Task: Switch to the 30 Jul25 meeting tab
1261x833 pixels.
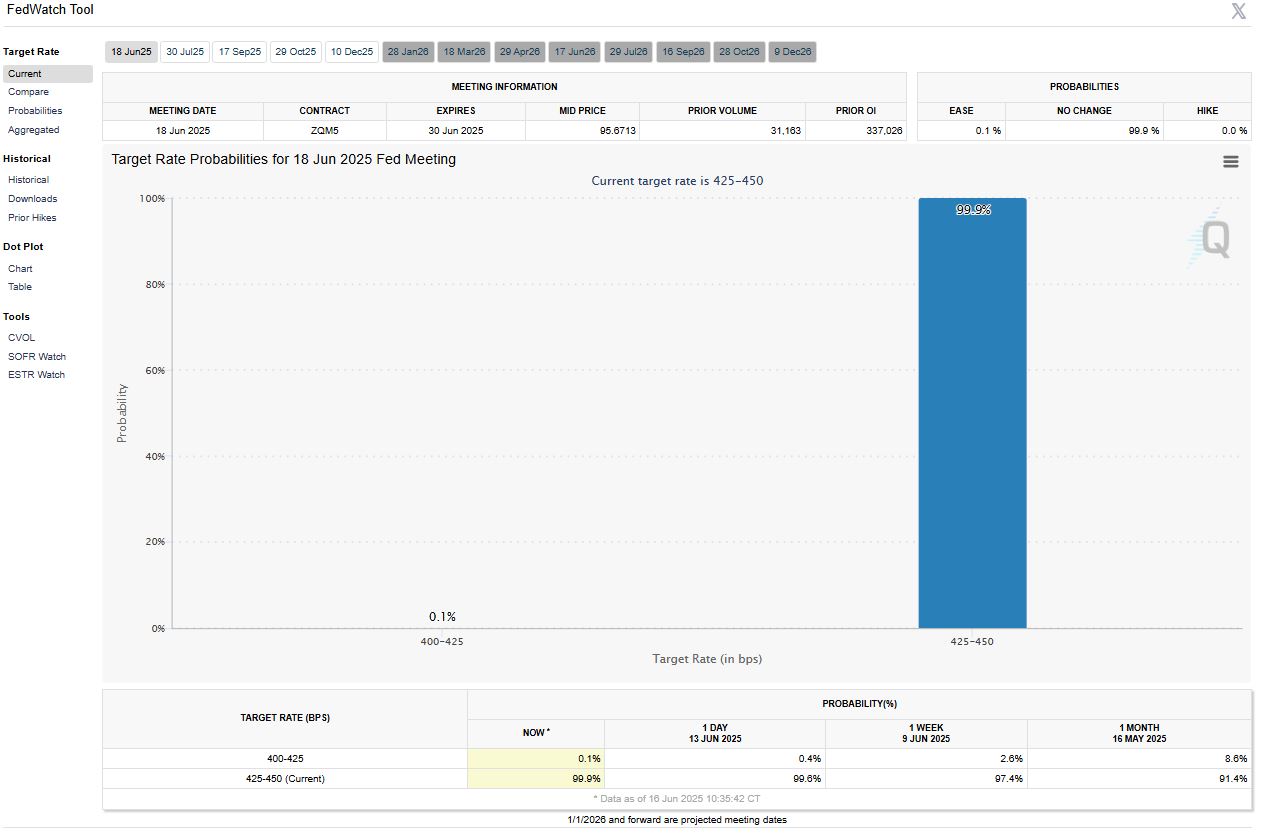Action: 185,52
